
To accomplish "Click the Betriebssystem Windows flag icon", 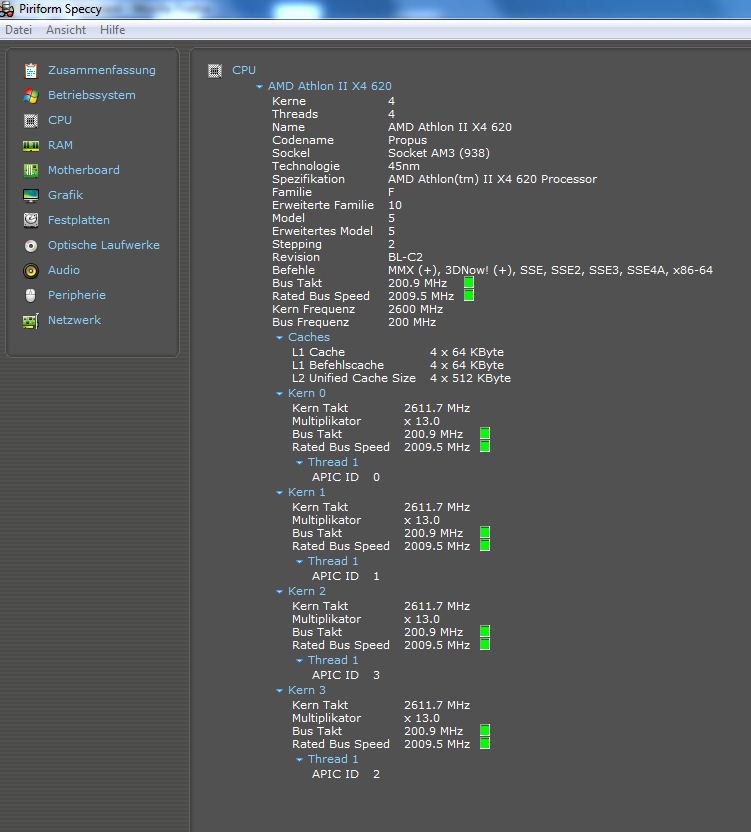I will (x=31, y=96).
